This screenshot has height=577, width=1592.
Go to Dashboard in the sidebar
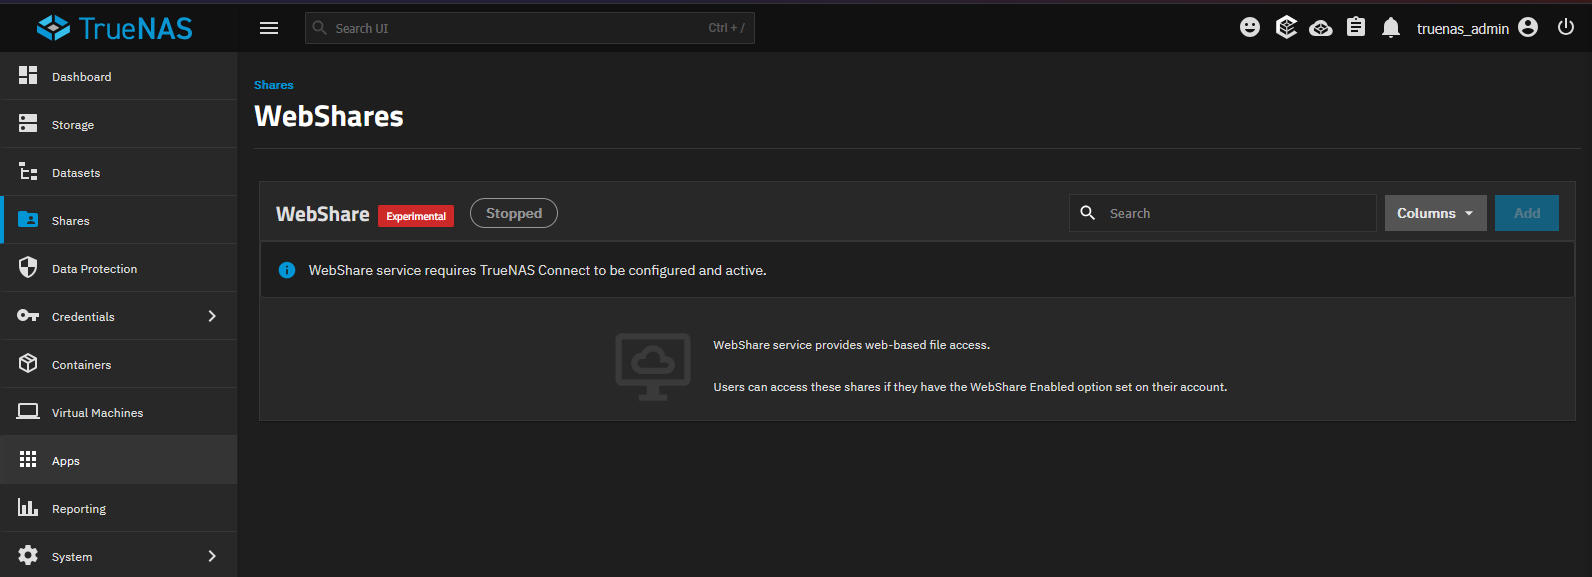pyautogui.click(x=119, y=76)
